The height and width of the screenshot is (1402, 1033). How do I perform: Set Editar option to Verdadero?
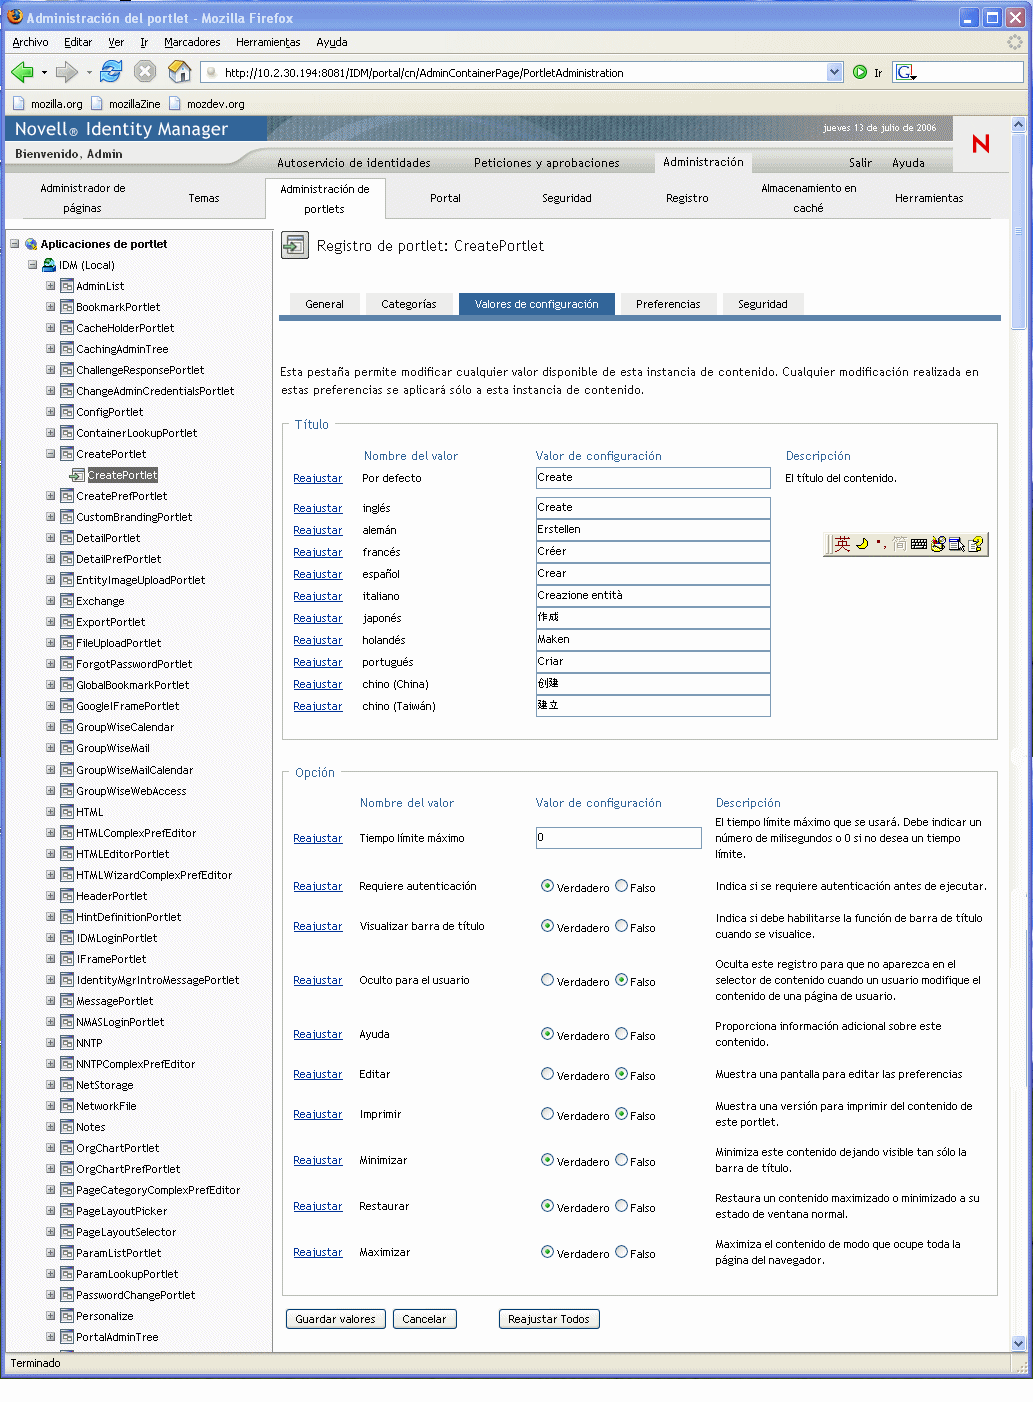pos(547,1074)
